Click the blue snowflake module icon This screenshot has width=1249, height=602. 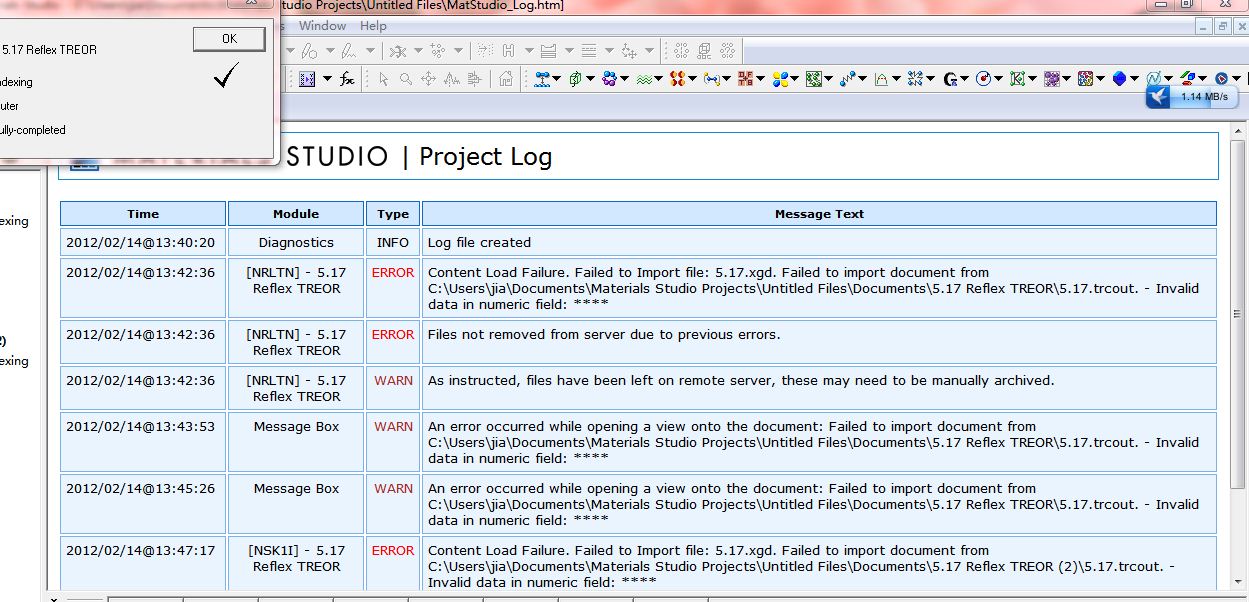pos(915,79)
